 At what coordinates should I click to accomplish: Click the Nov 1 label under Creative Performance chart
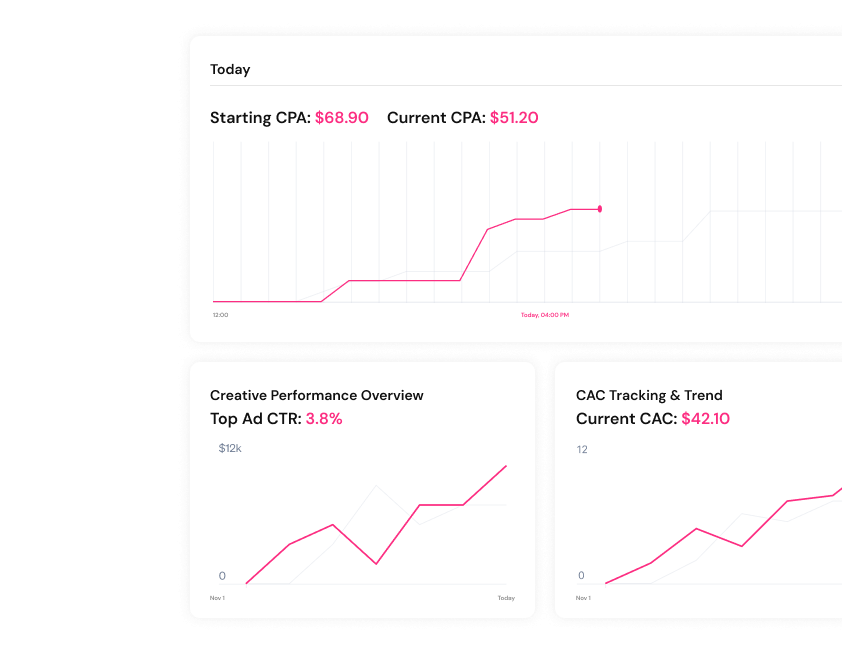[217, 598]
